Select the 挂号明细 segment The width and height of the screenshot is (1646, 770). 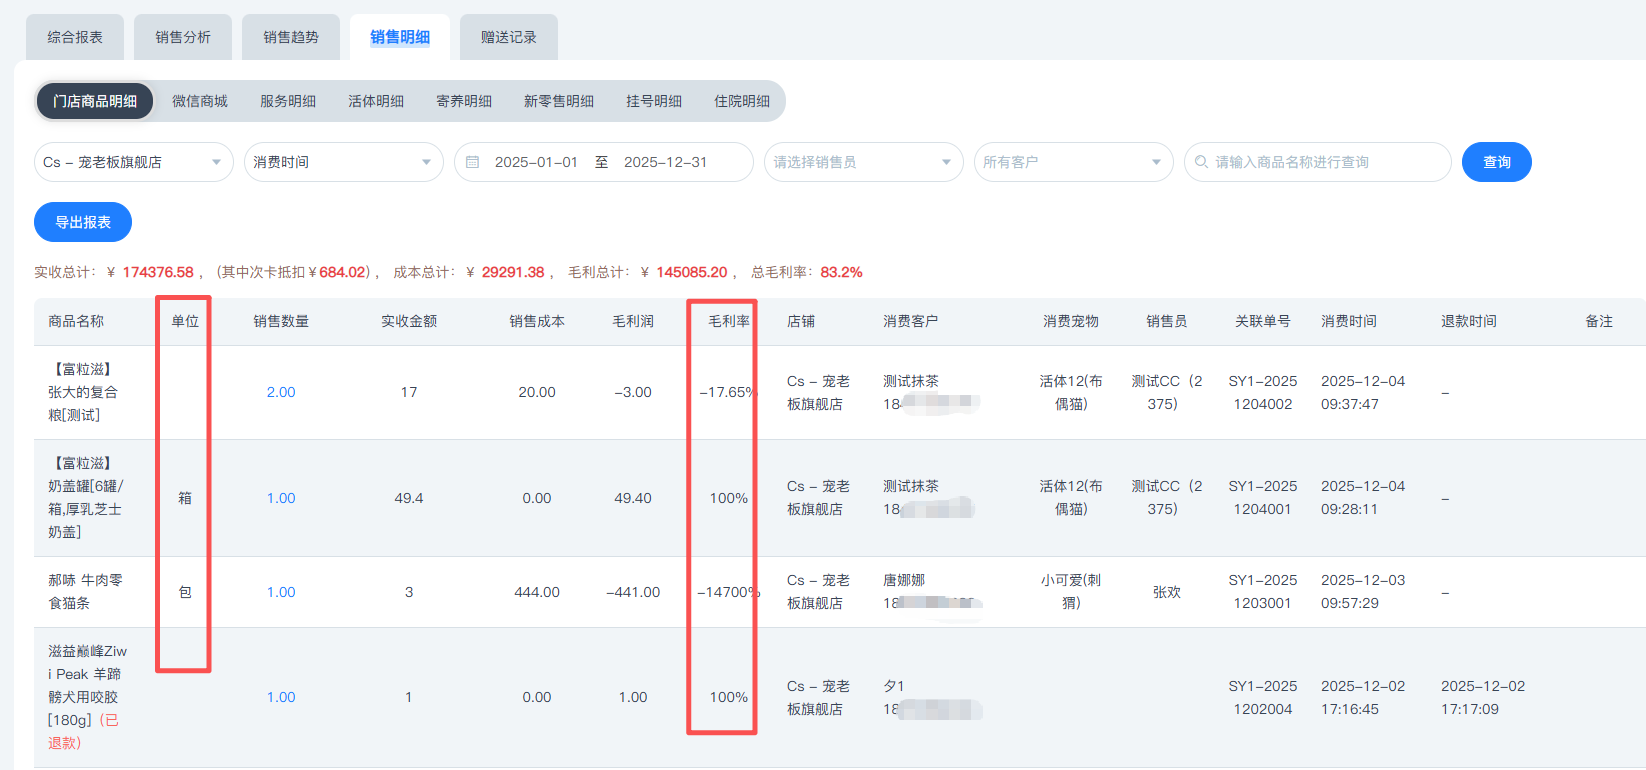654,101
